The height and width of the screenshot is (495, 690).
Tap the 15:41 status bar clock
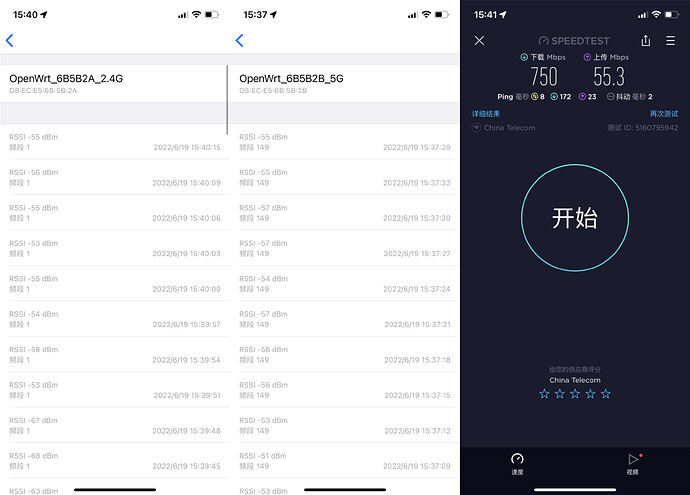(485, 15)
